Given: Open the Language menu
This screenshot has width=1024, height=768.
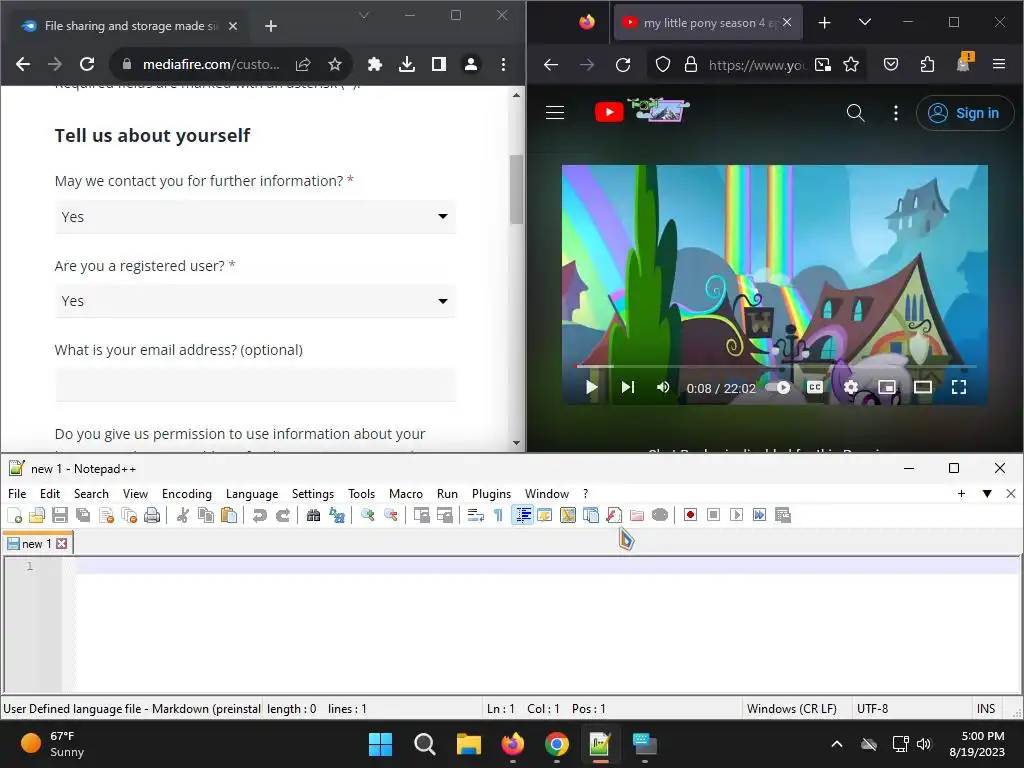Looking at the screenshot, I should tap(252, 494).
